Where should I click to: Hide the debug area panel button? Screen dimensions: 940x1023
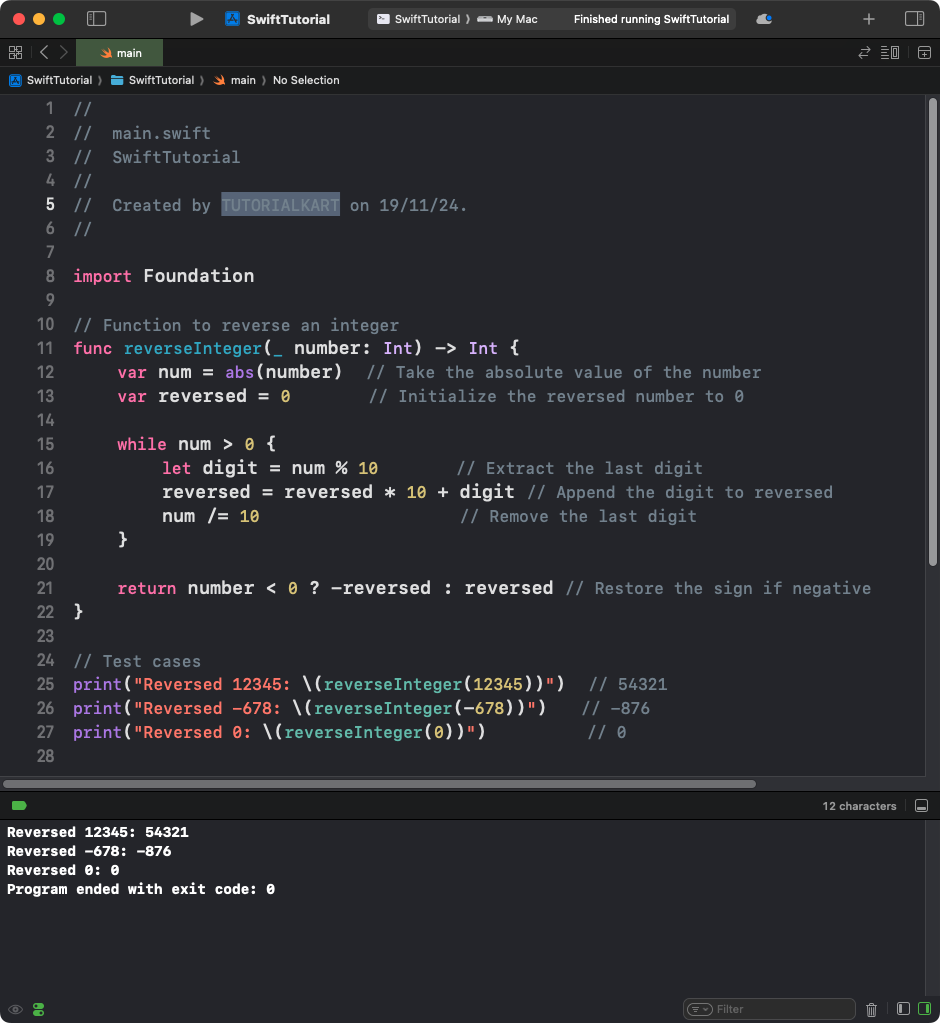(x=921, y=806)
